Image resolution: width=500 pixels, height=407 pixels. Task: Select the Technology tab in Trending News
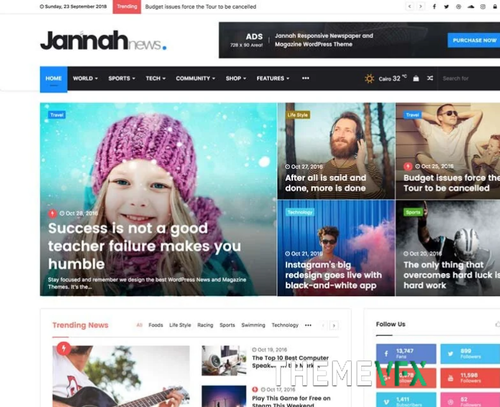pyautogui.click(x=285, y=325)
